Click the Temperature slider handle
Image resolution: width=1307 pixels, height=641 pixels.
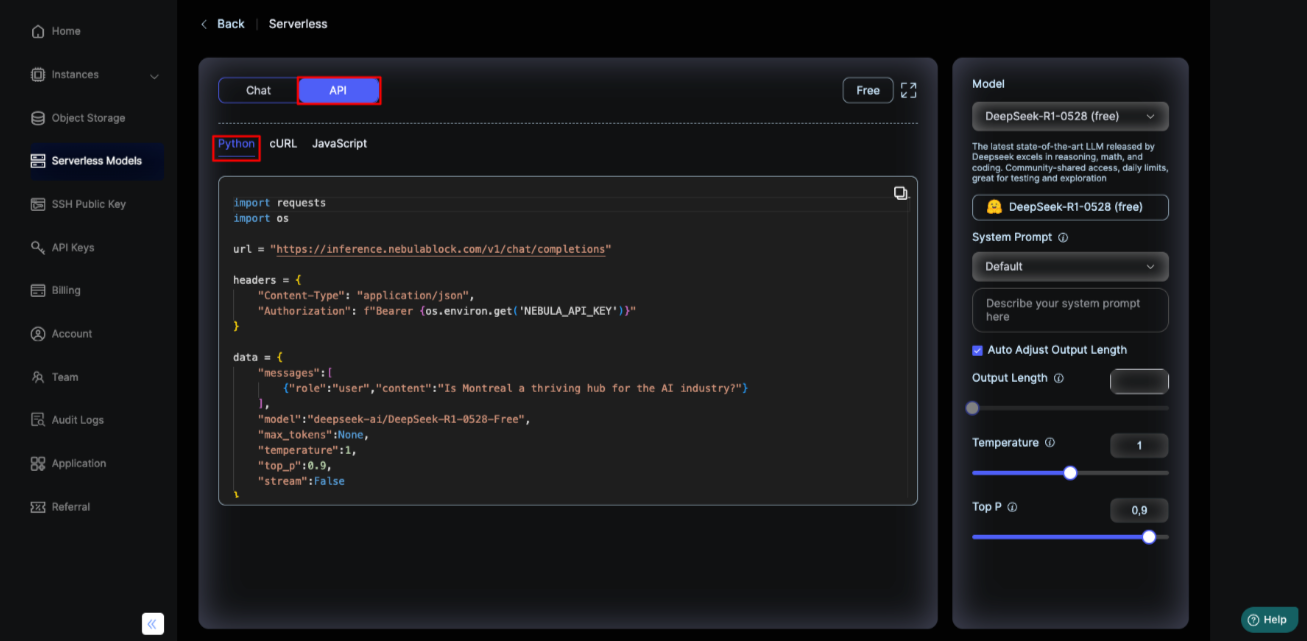1070,473
